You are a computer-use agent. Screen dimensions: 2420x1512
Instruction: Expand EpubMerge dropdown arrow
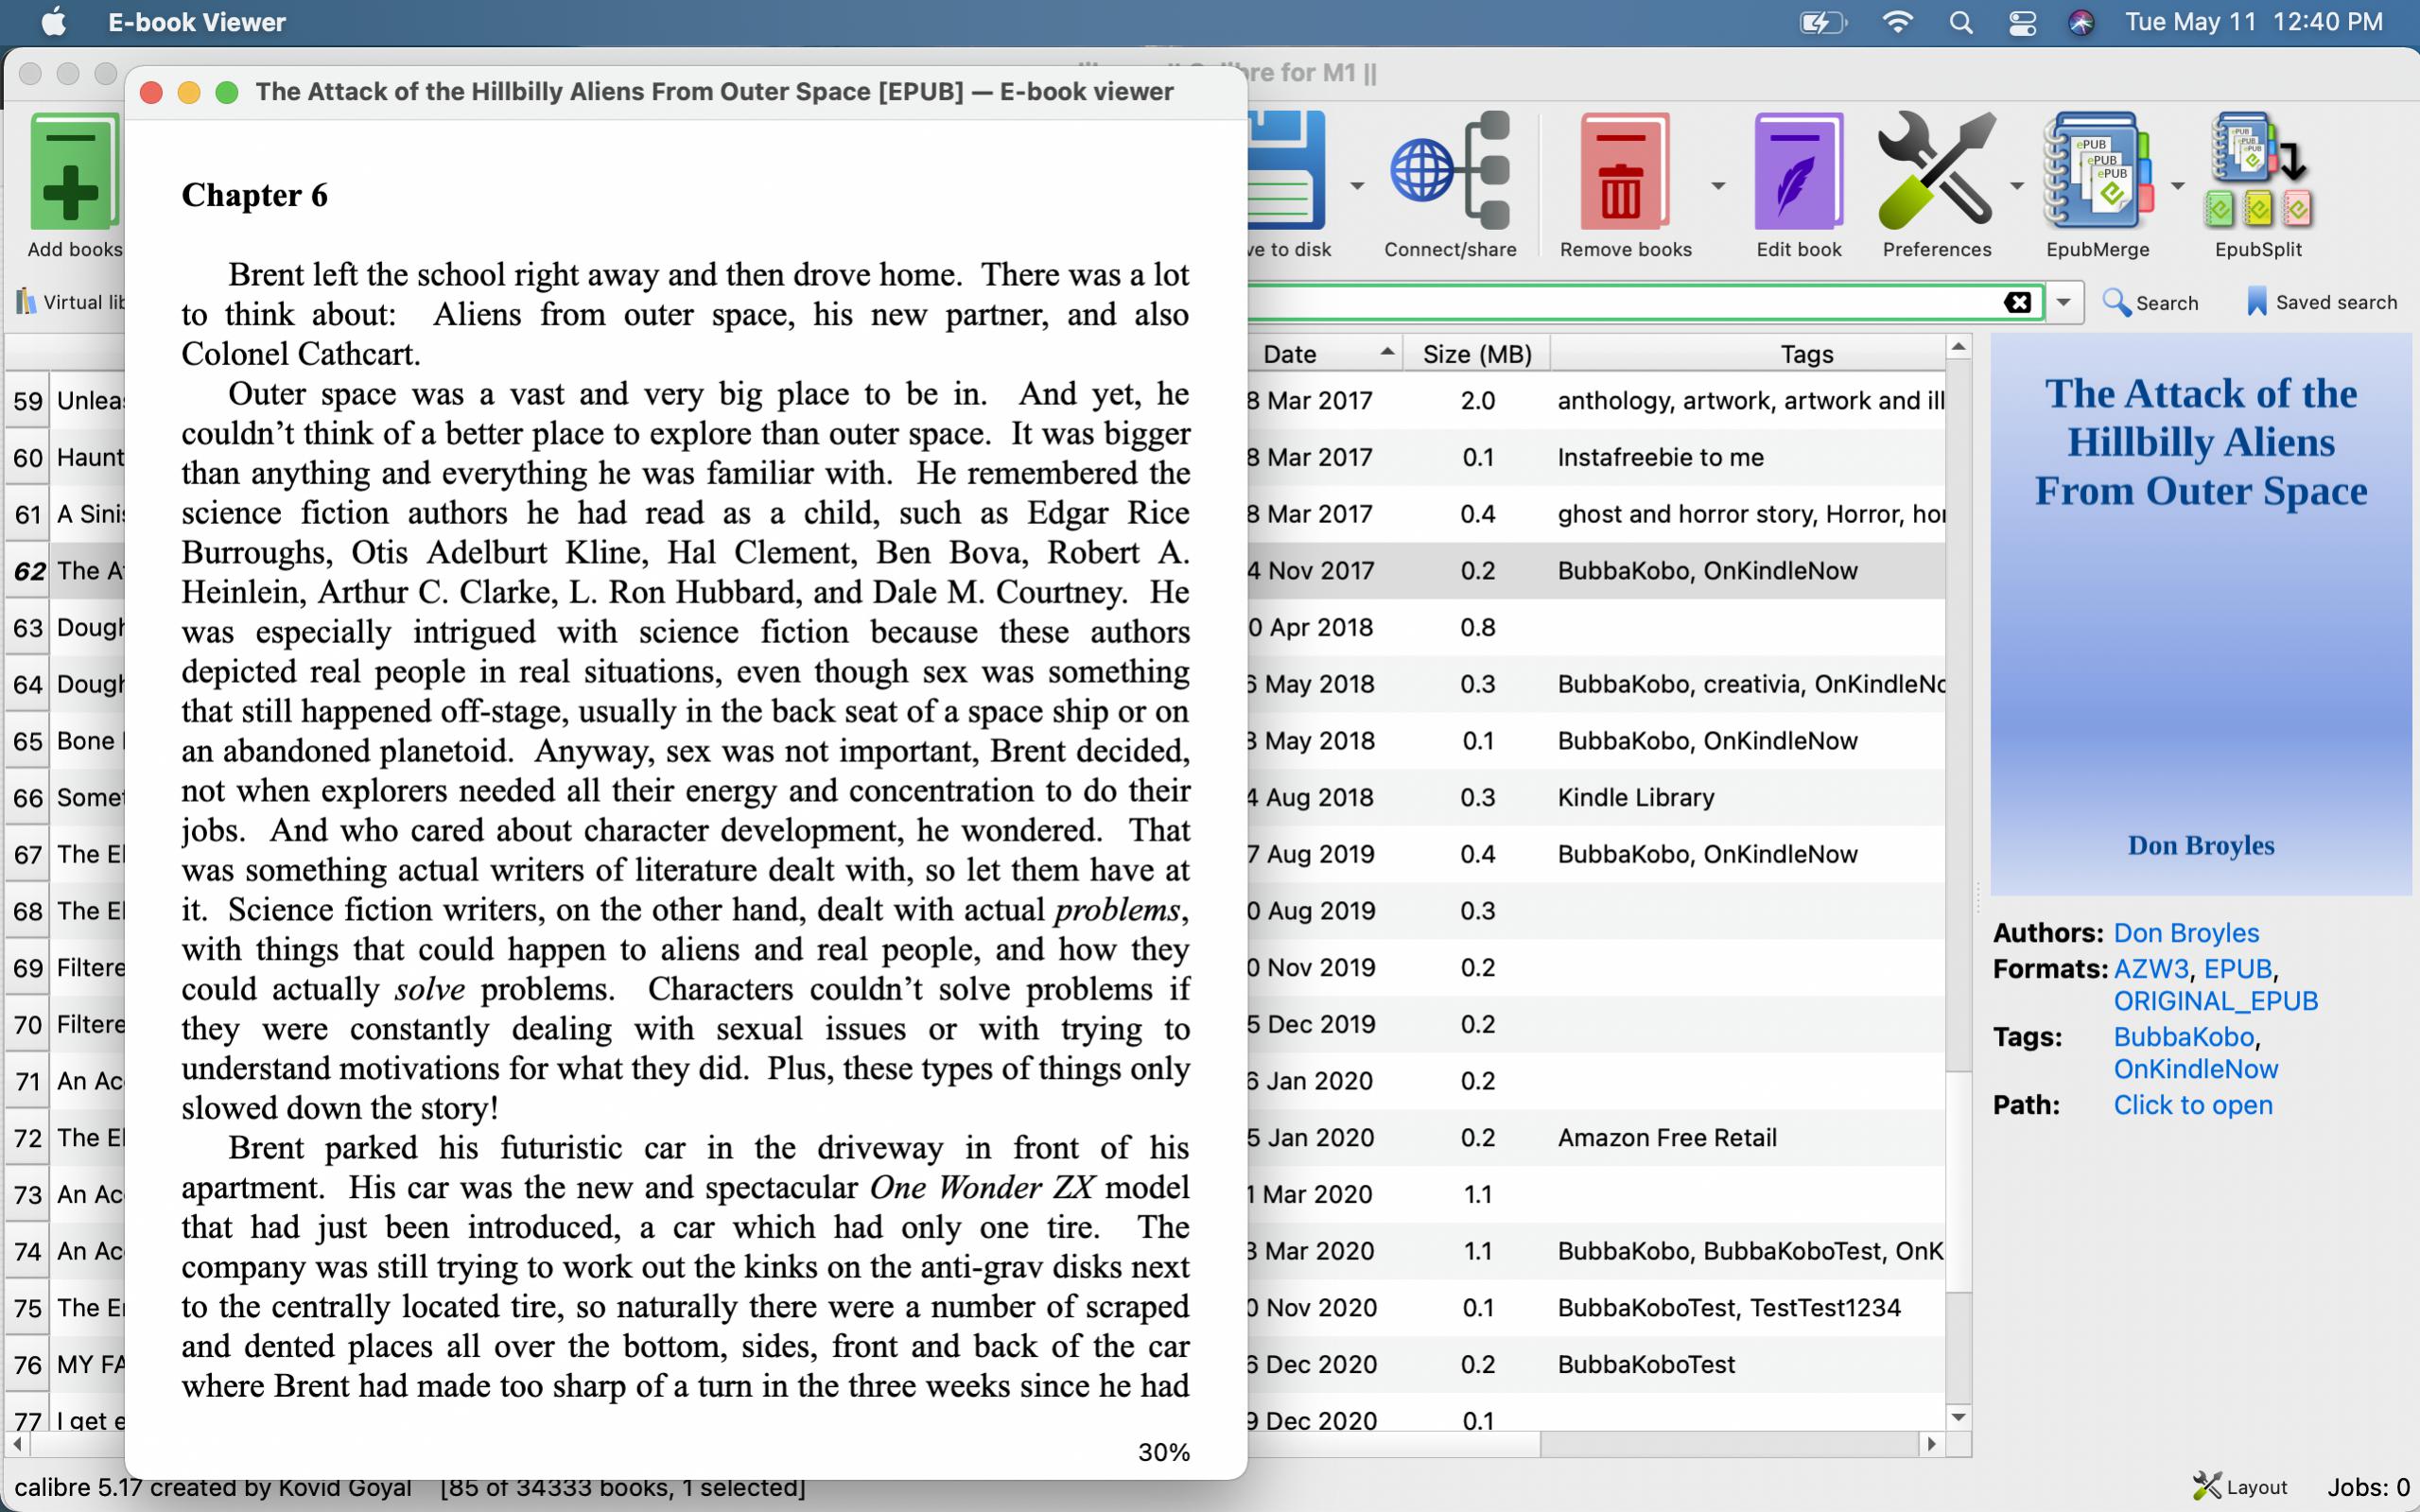(x=2177, y=186)
